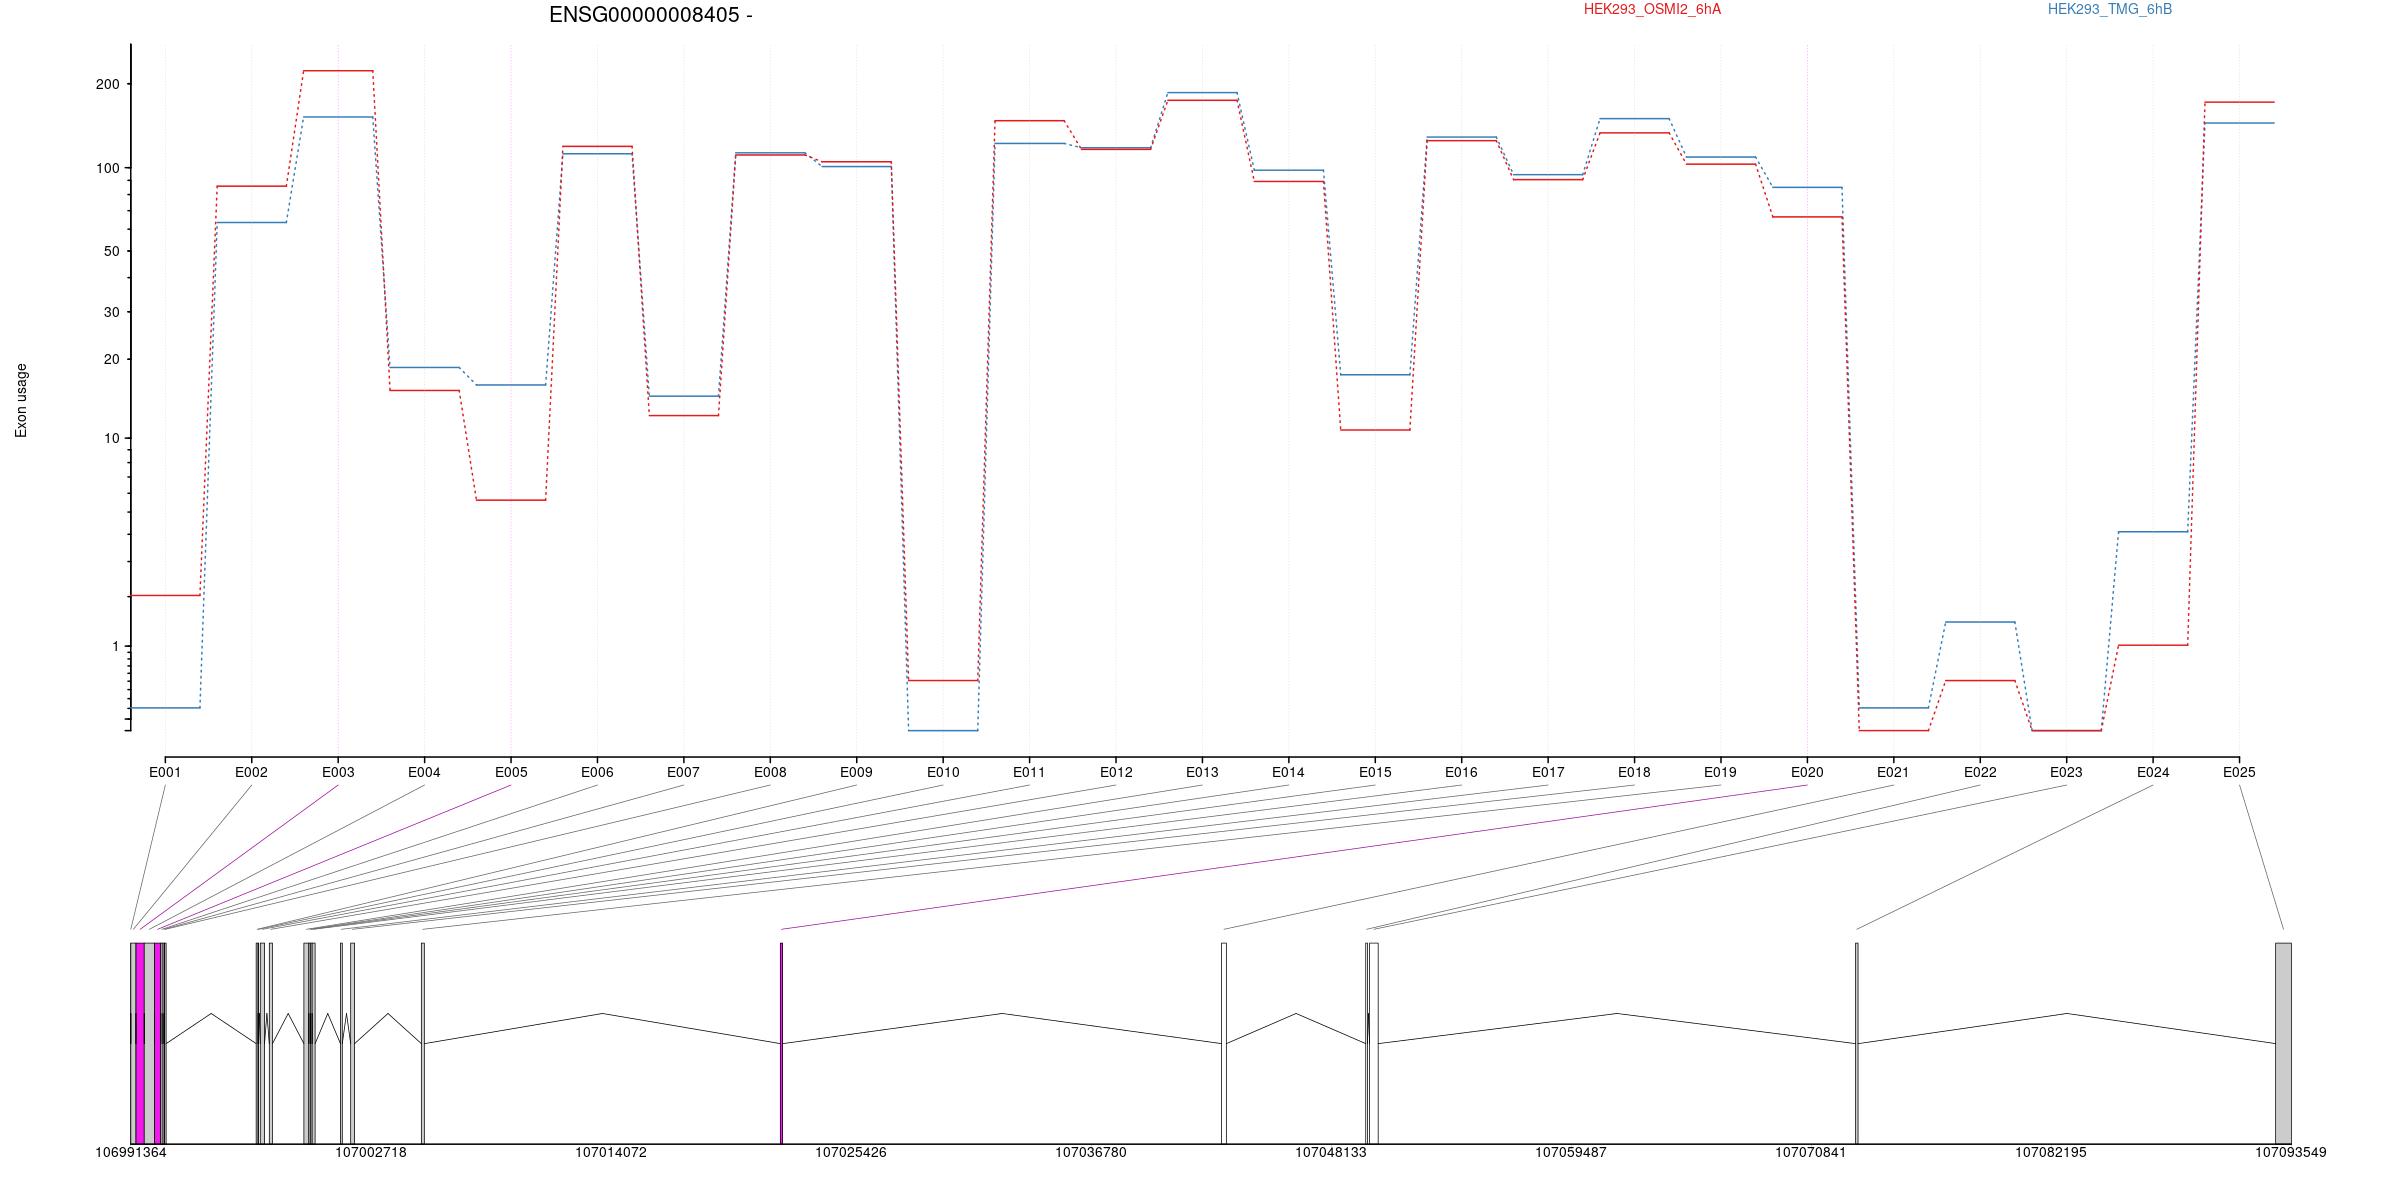Click exon label E021
2400x1200 pixels.
[x=1893, y=772]
